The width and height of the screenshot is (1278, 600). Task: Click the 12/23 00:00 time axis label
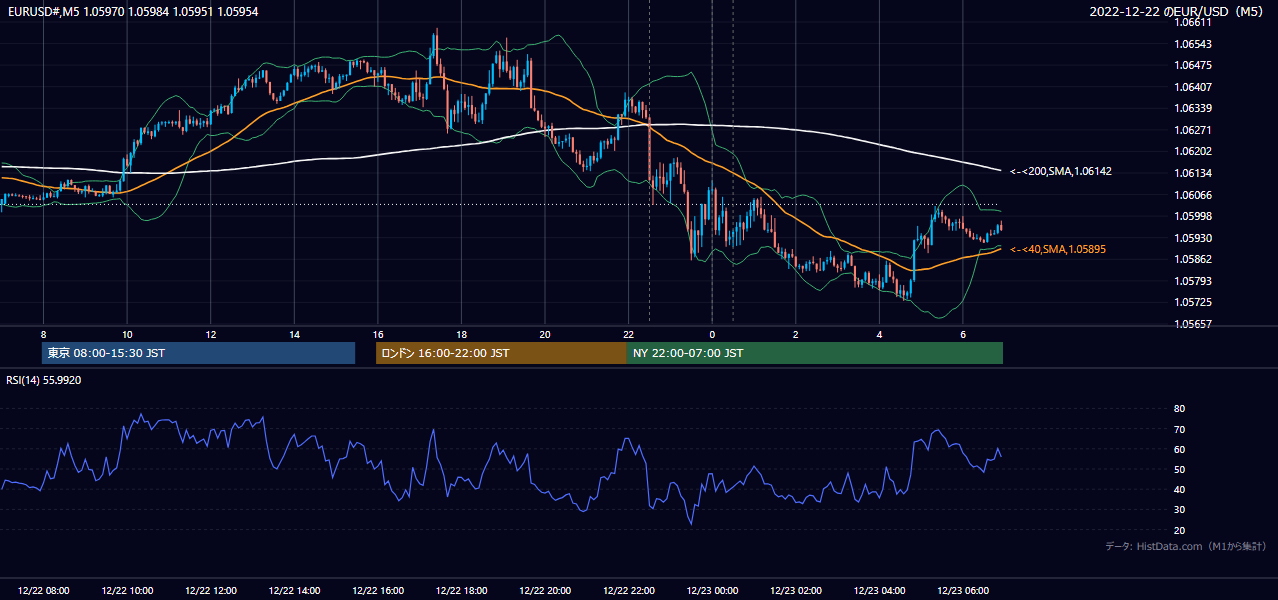pos(712,591)
